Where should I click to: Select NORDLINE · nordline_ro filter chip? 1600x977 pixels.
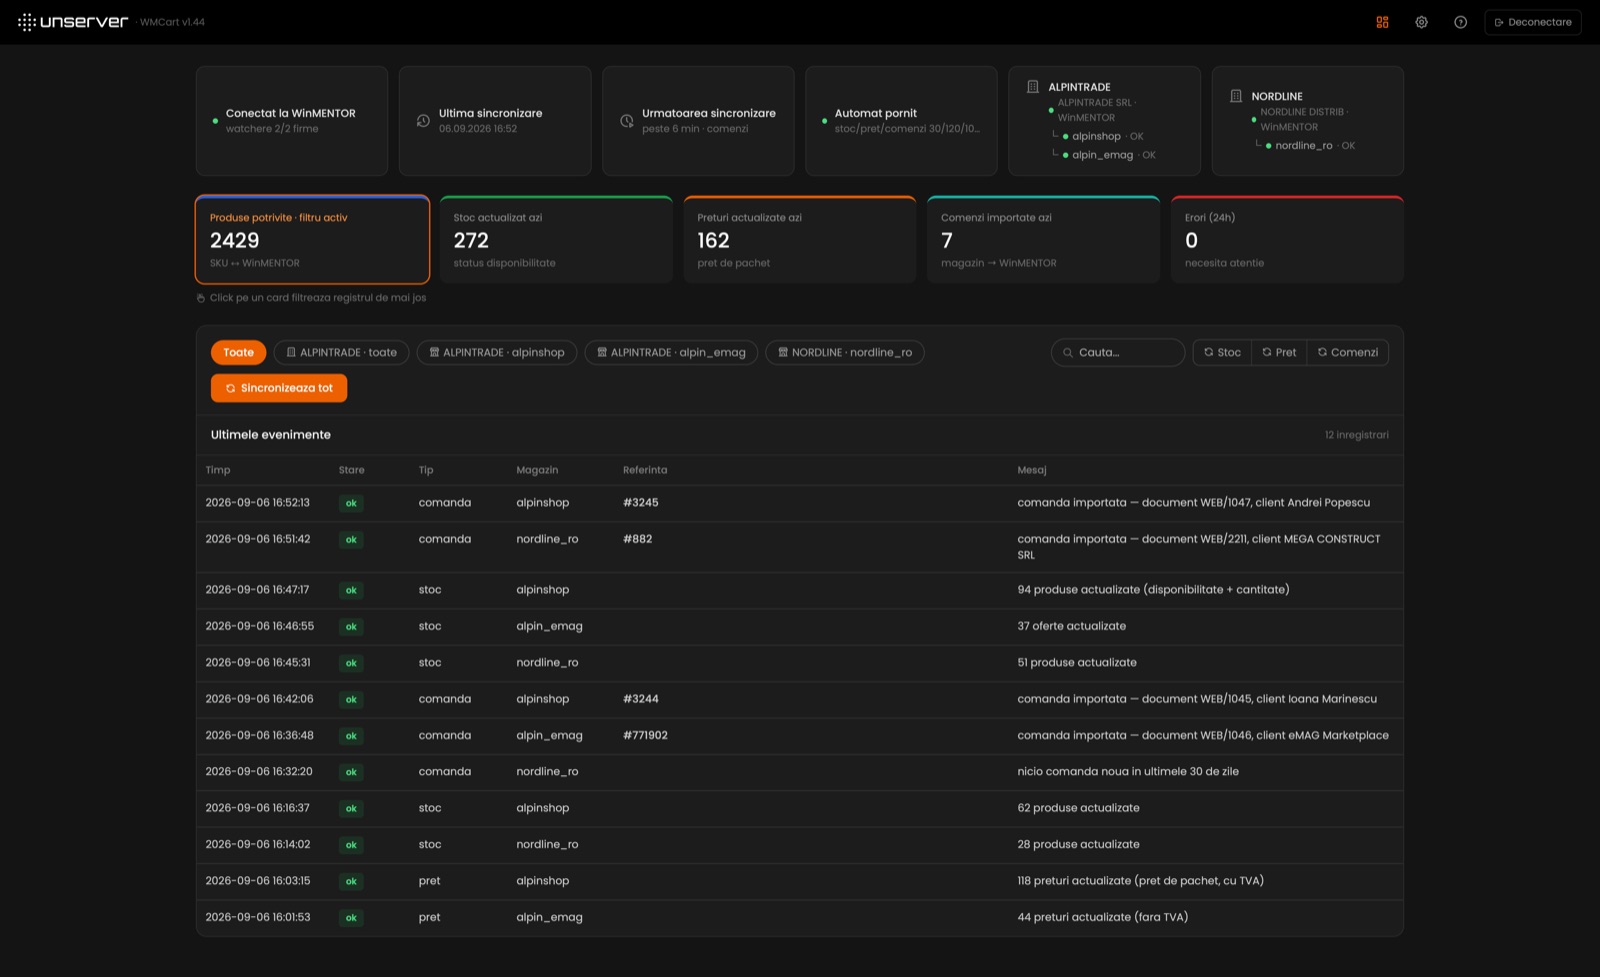point(845,352)
